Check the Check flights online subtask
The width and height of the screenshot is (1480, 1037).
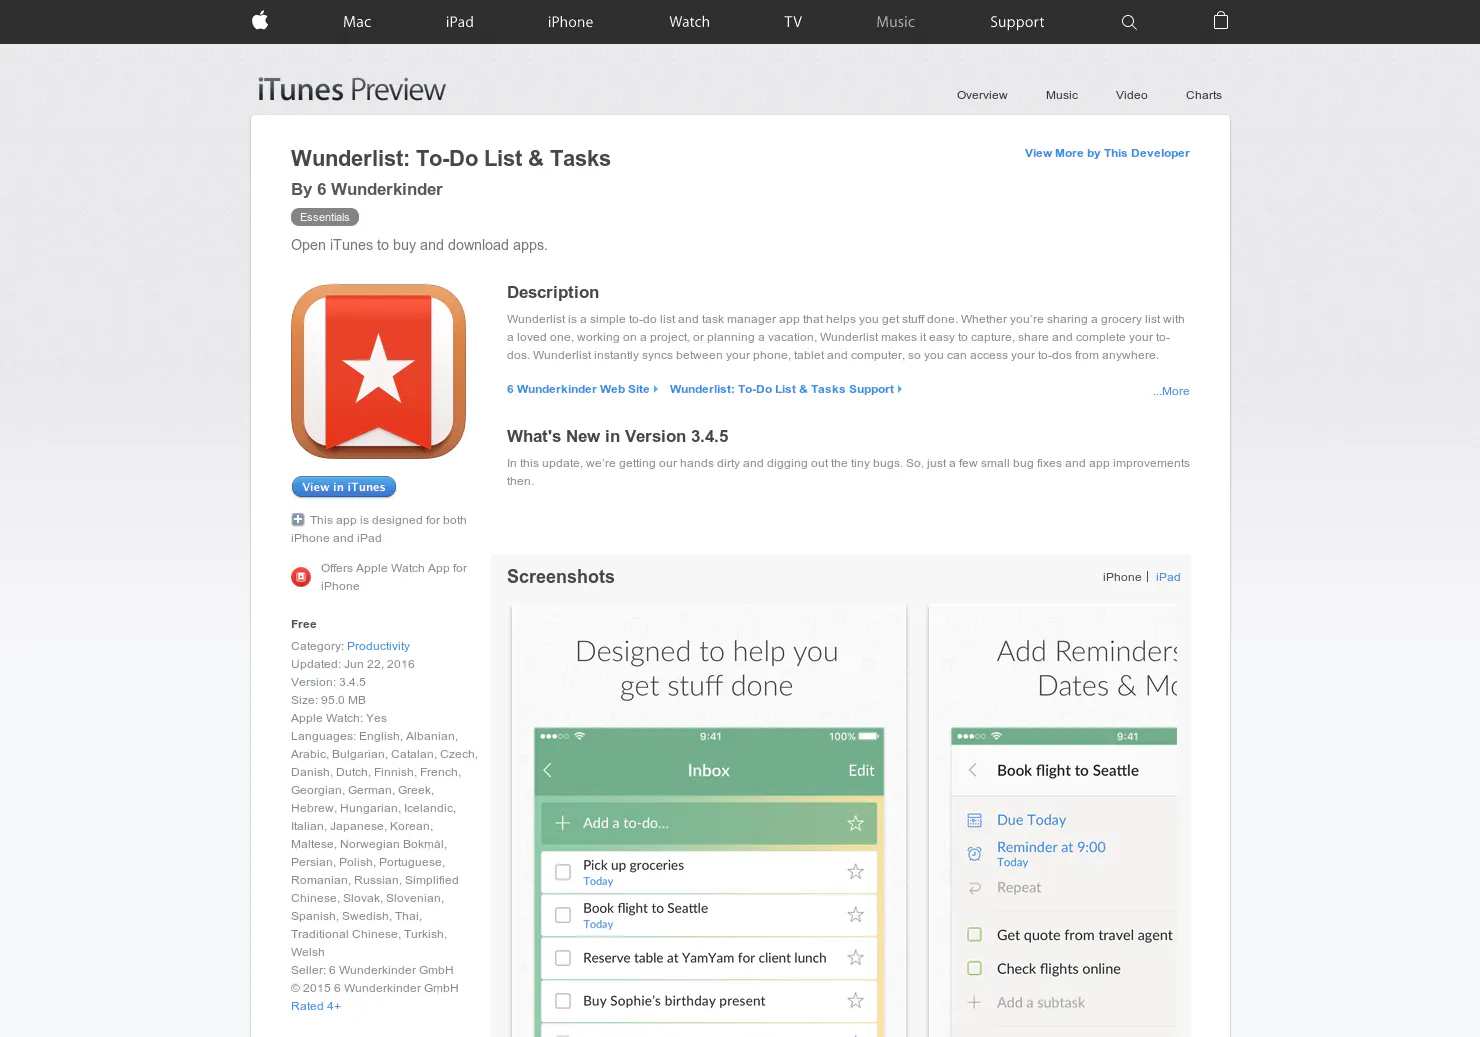[974, 969]
